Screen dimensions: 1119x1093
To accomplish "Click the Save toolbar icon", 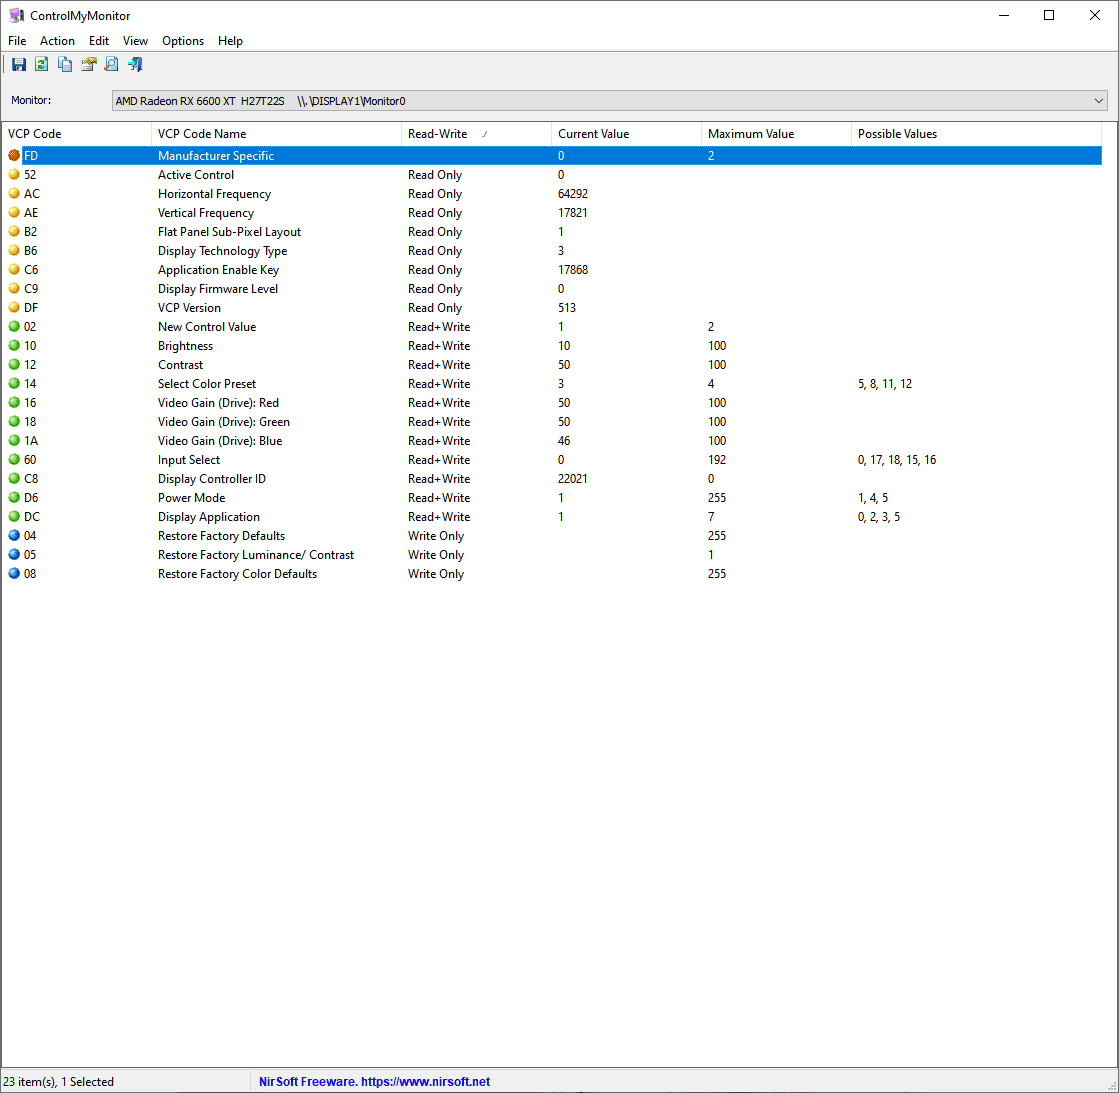I will (19, 64).
